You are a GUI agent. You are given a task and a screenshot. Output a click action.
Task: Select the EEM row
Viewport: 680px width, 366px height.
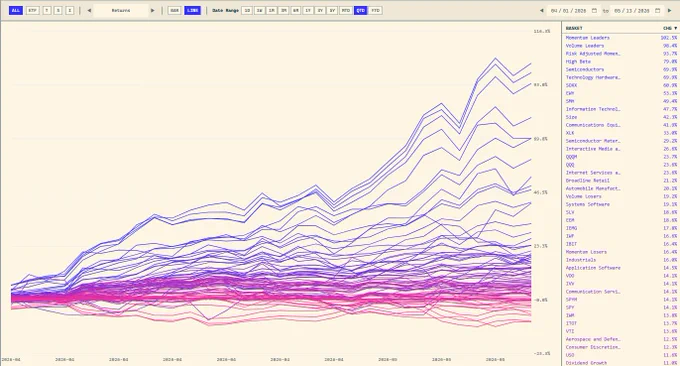[x=621, y=220]
